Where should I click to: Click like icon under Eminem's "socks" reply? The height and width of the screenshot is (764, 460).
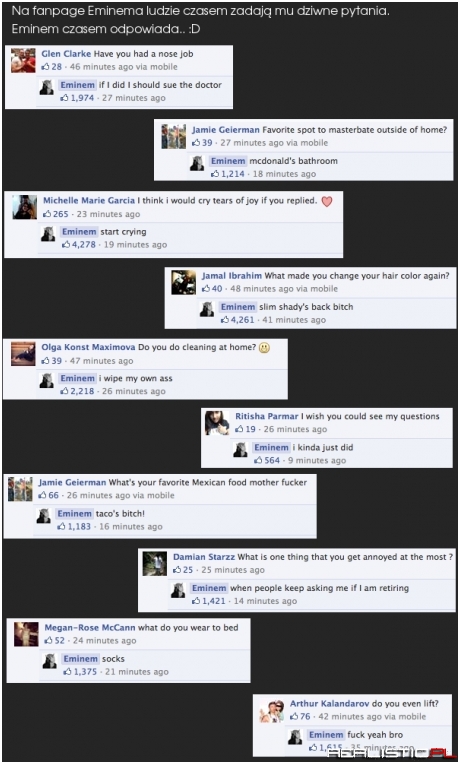coord(68,671)
